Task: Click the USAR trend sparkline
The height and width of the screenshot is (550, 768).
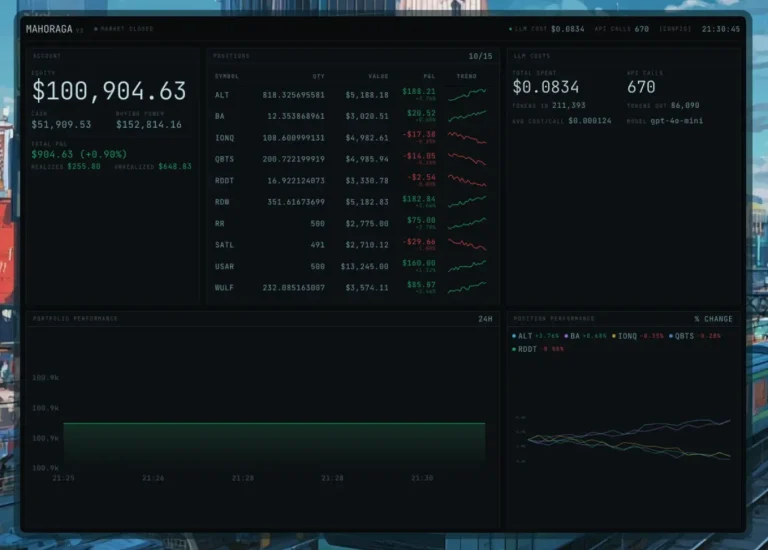Action: [x=467, y=266]
